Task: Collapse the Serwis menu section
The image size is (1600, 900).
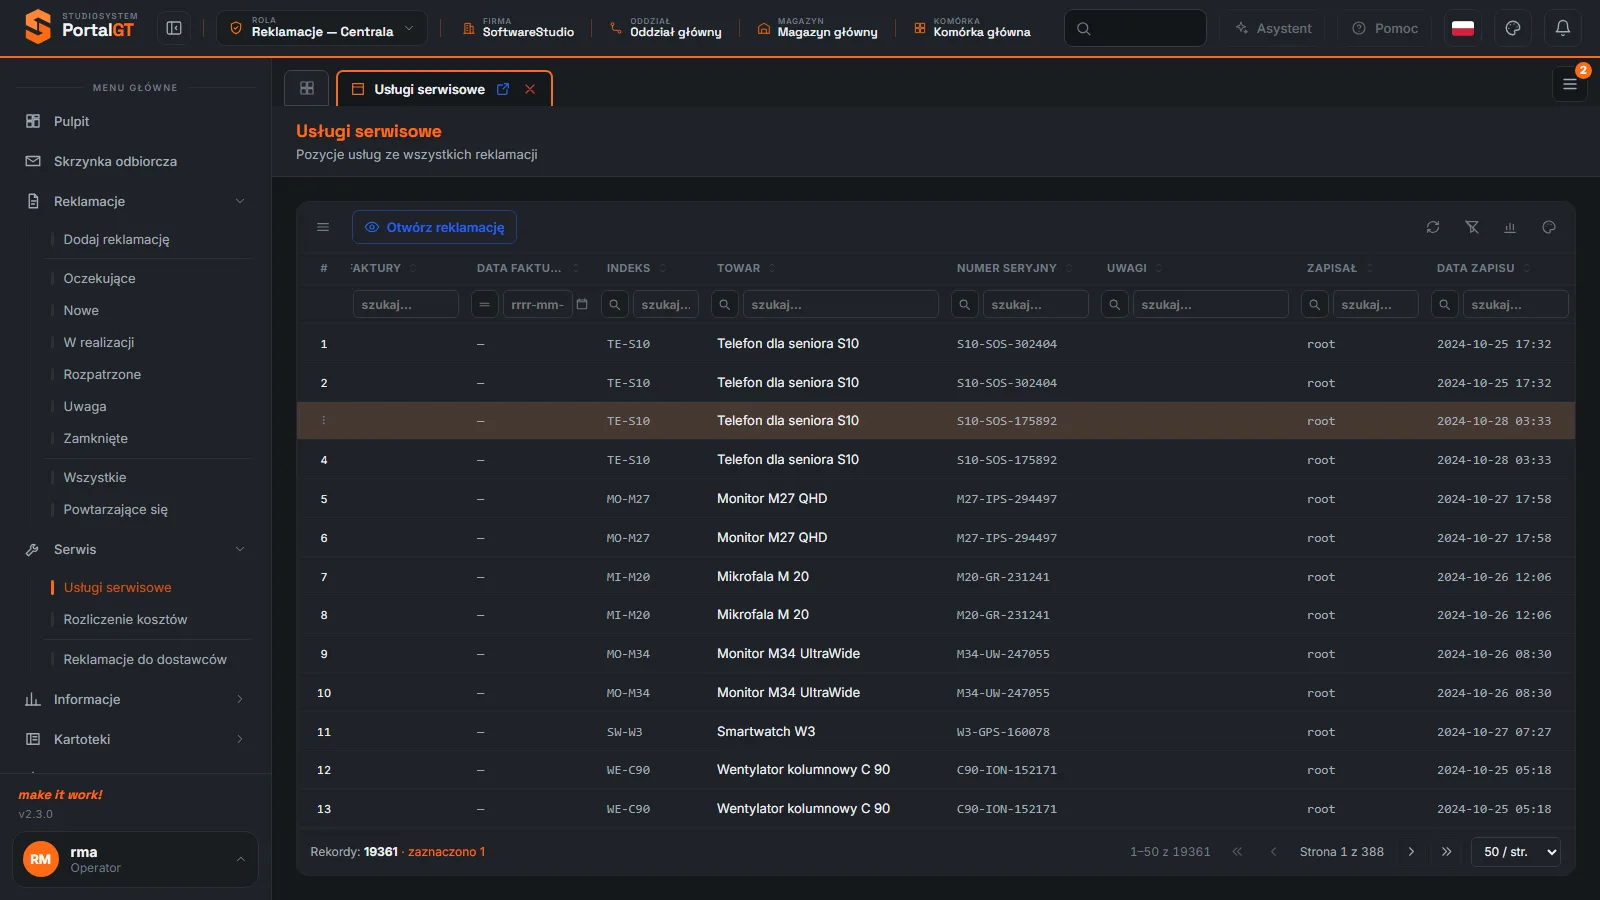Action: pyautogui.click(x=240, y=549)
